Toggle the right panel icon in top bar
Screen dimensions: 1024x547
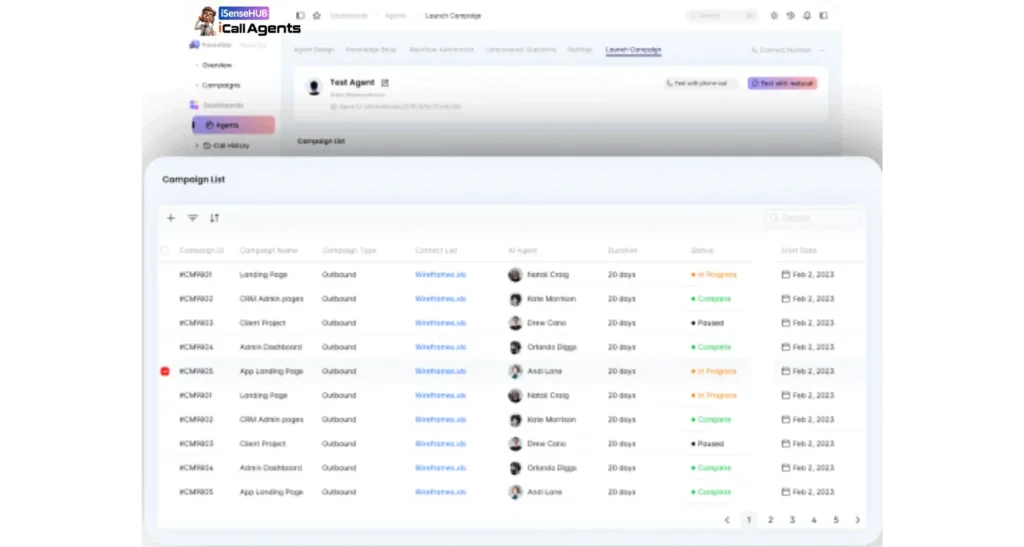[x=824, y=15]
